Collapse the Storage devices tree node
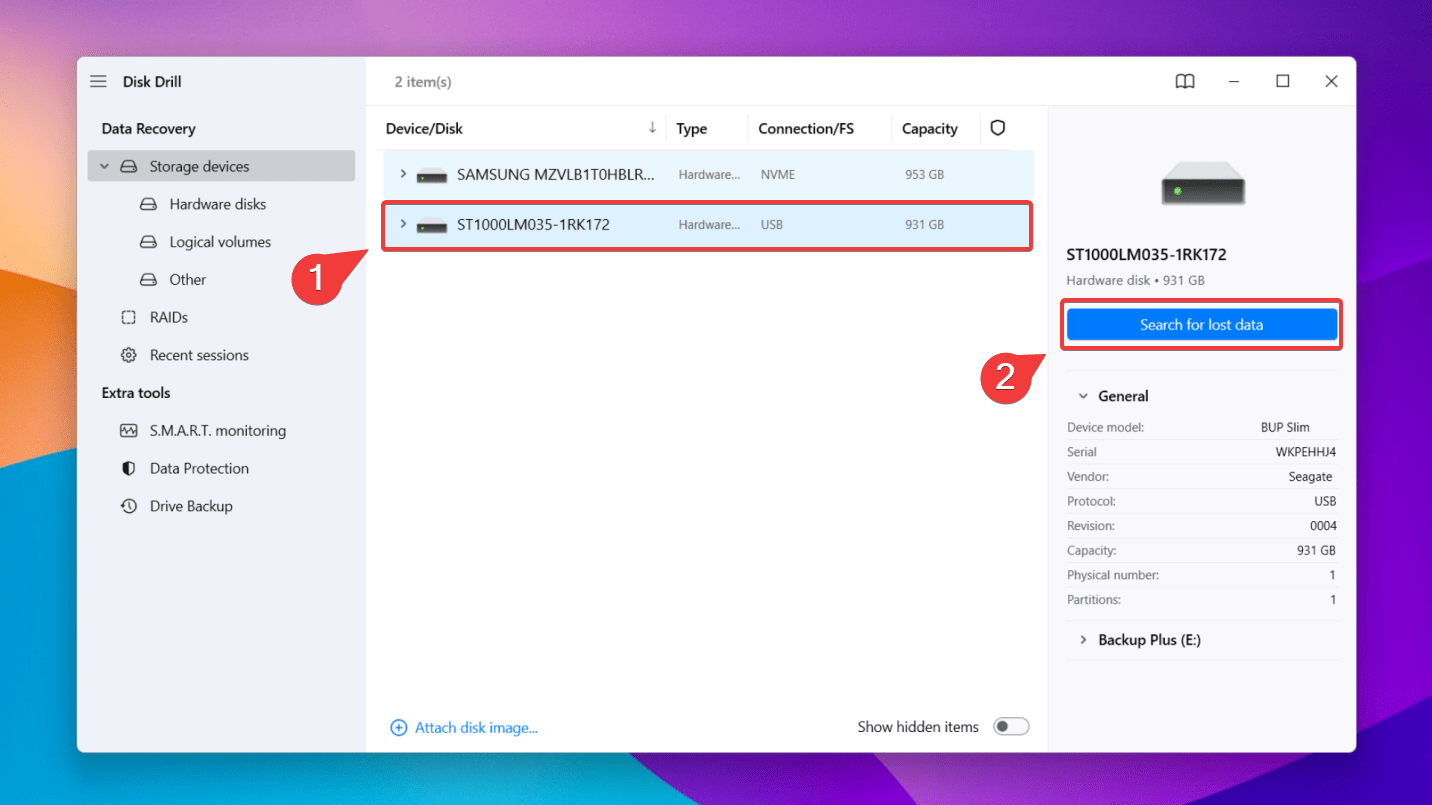 click(104, 167)
